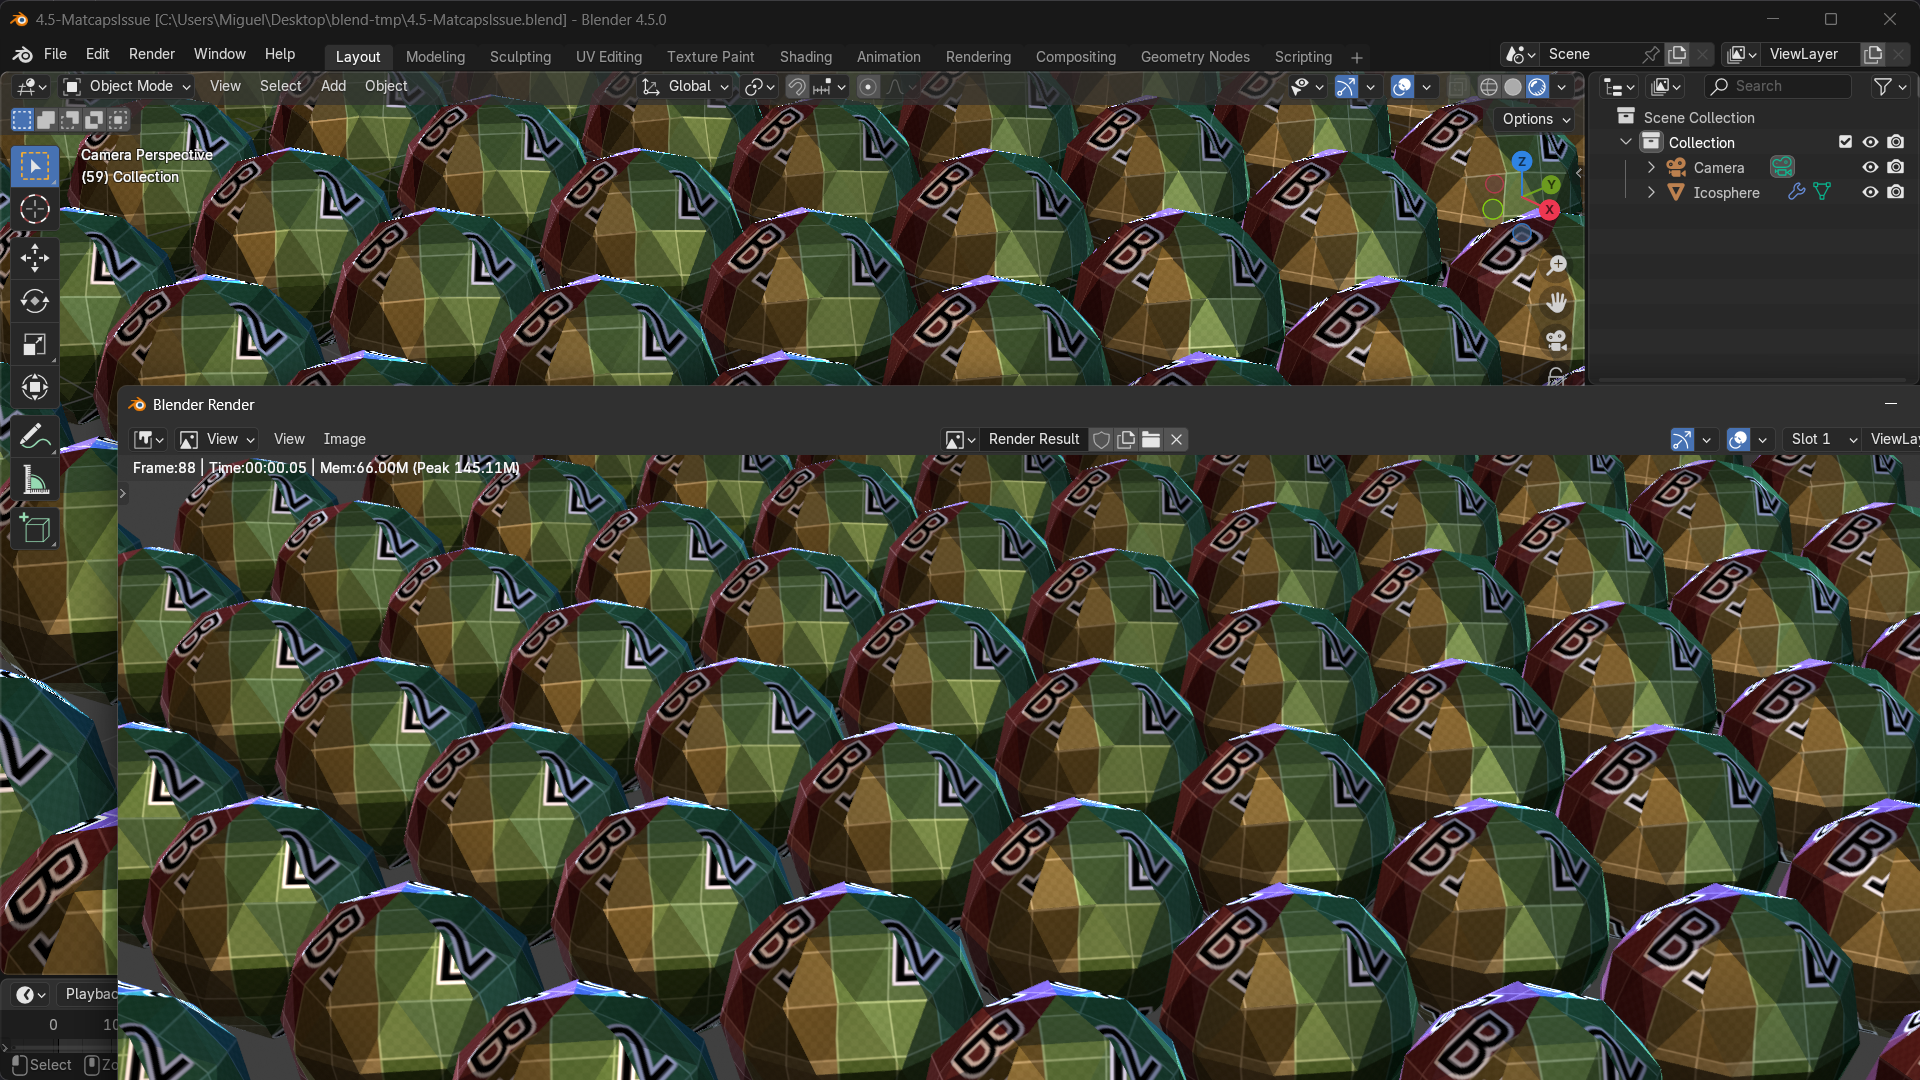Add new workspace with plus icon
The height and width of the screenshot is (1080, 1920).
click(1356, 57)
